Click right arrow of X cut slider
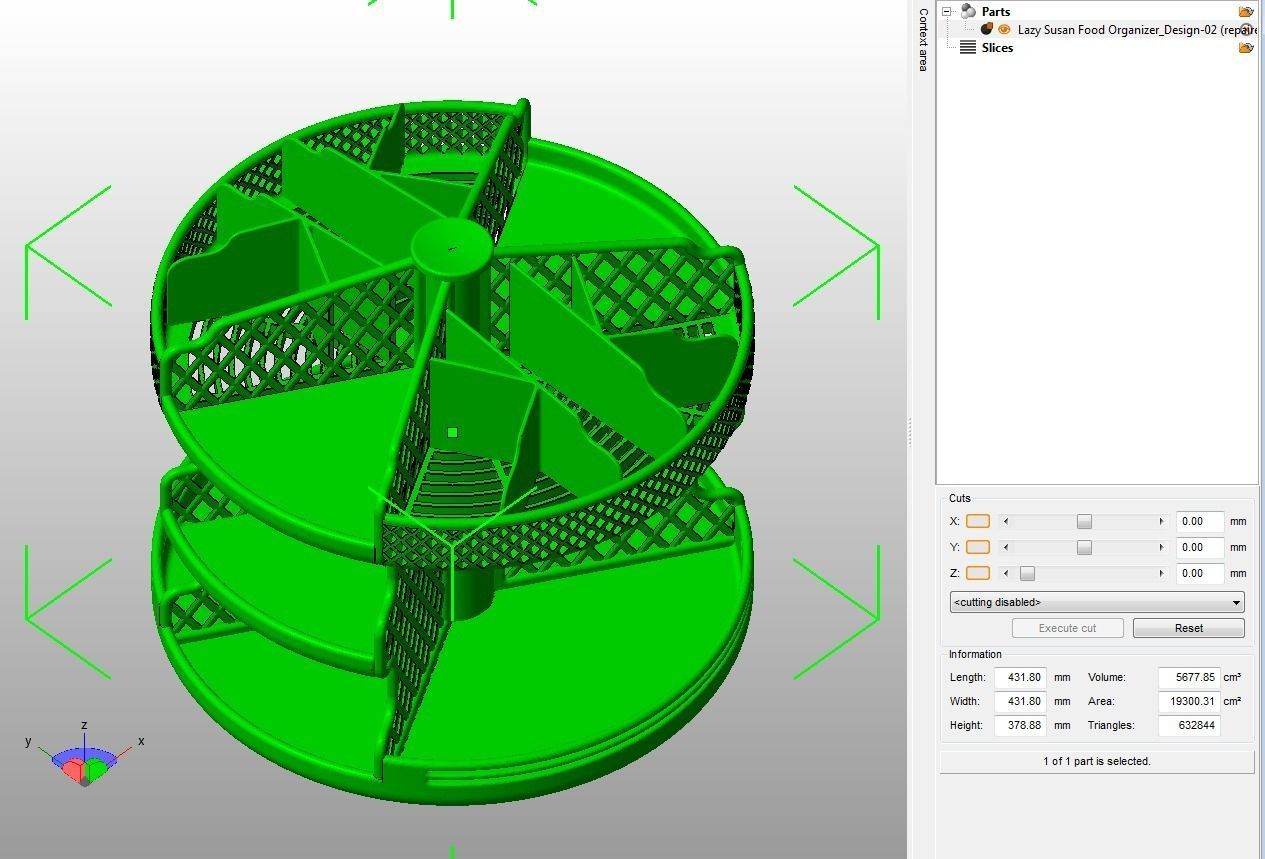 click(x=1161, y=521)
